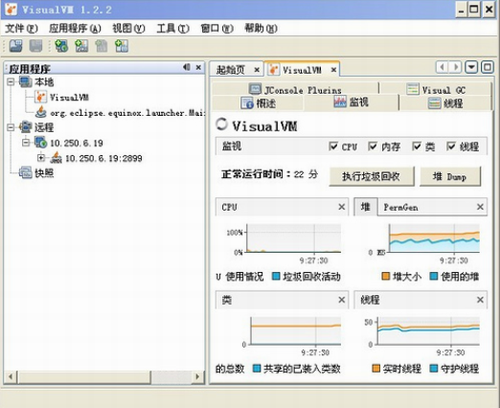Switch to the Visual GC tab
This screenshot has height=408, width=500.
pos(436,89)
